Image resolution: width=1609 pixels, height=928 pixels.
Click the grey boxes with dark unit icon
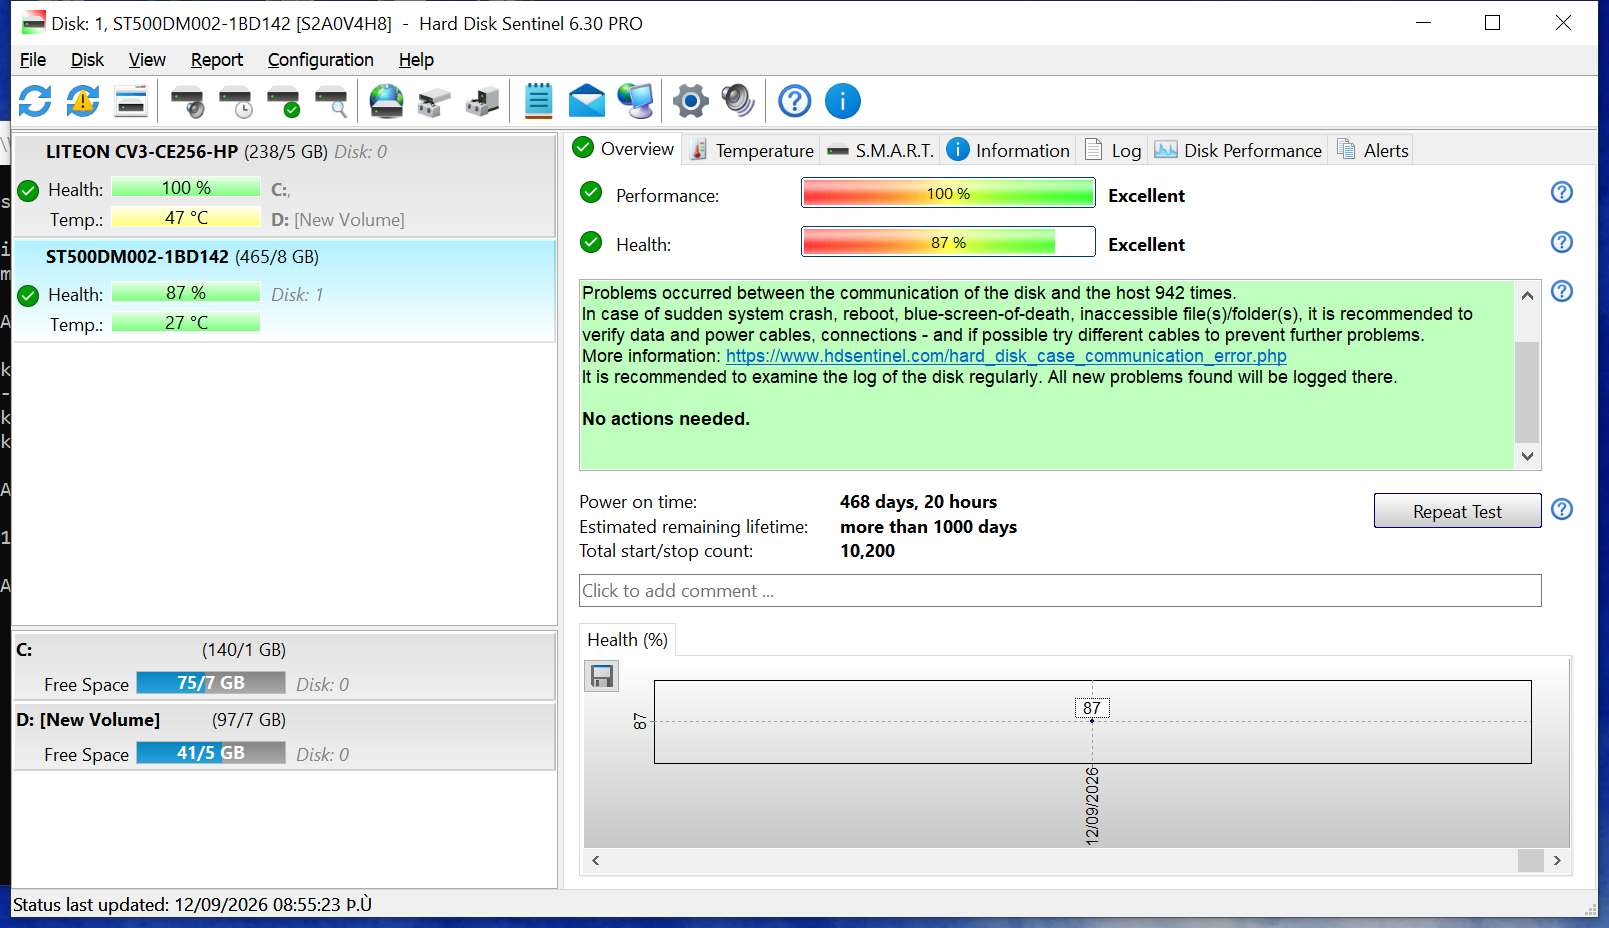482,101
